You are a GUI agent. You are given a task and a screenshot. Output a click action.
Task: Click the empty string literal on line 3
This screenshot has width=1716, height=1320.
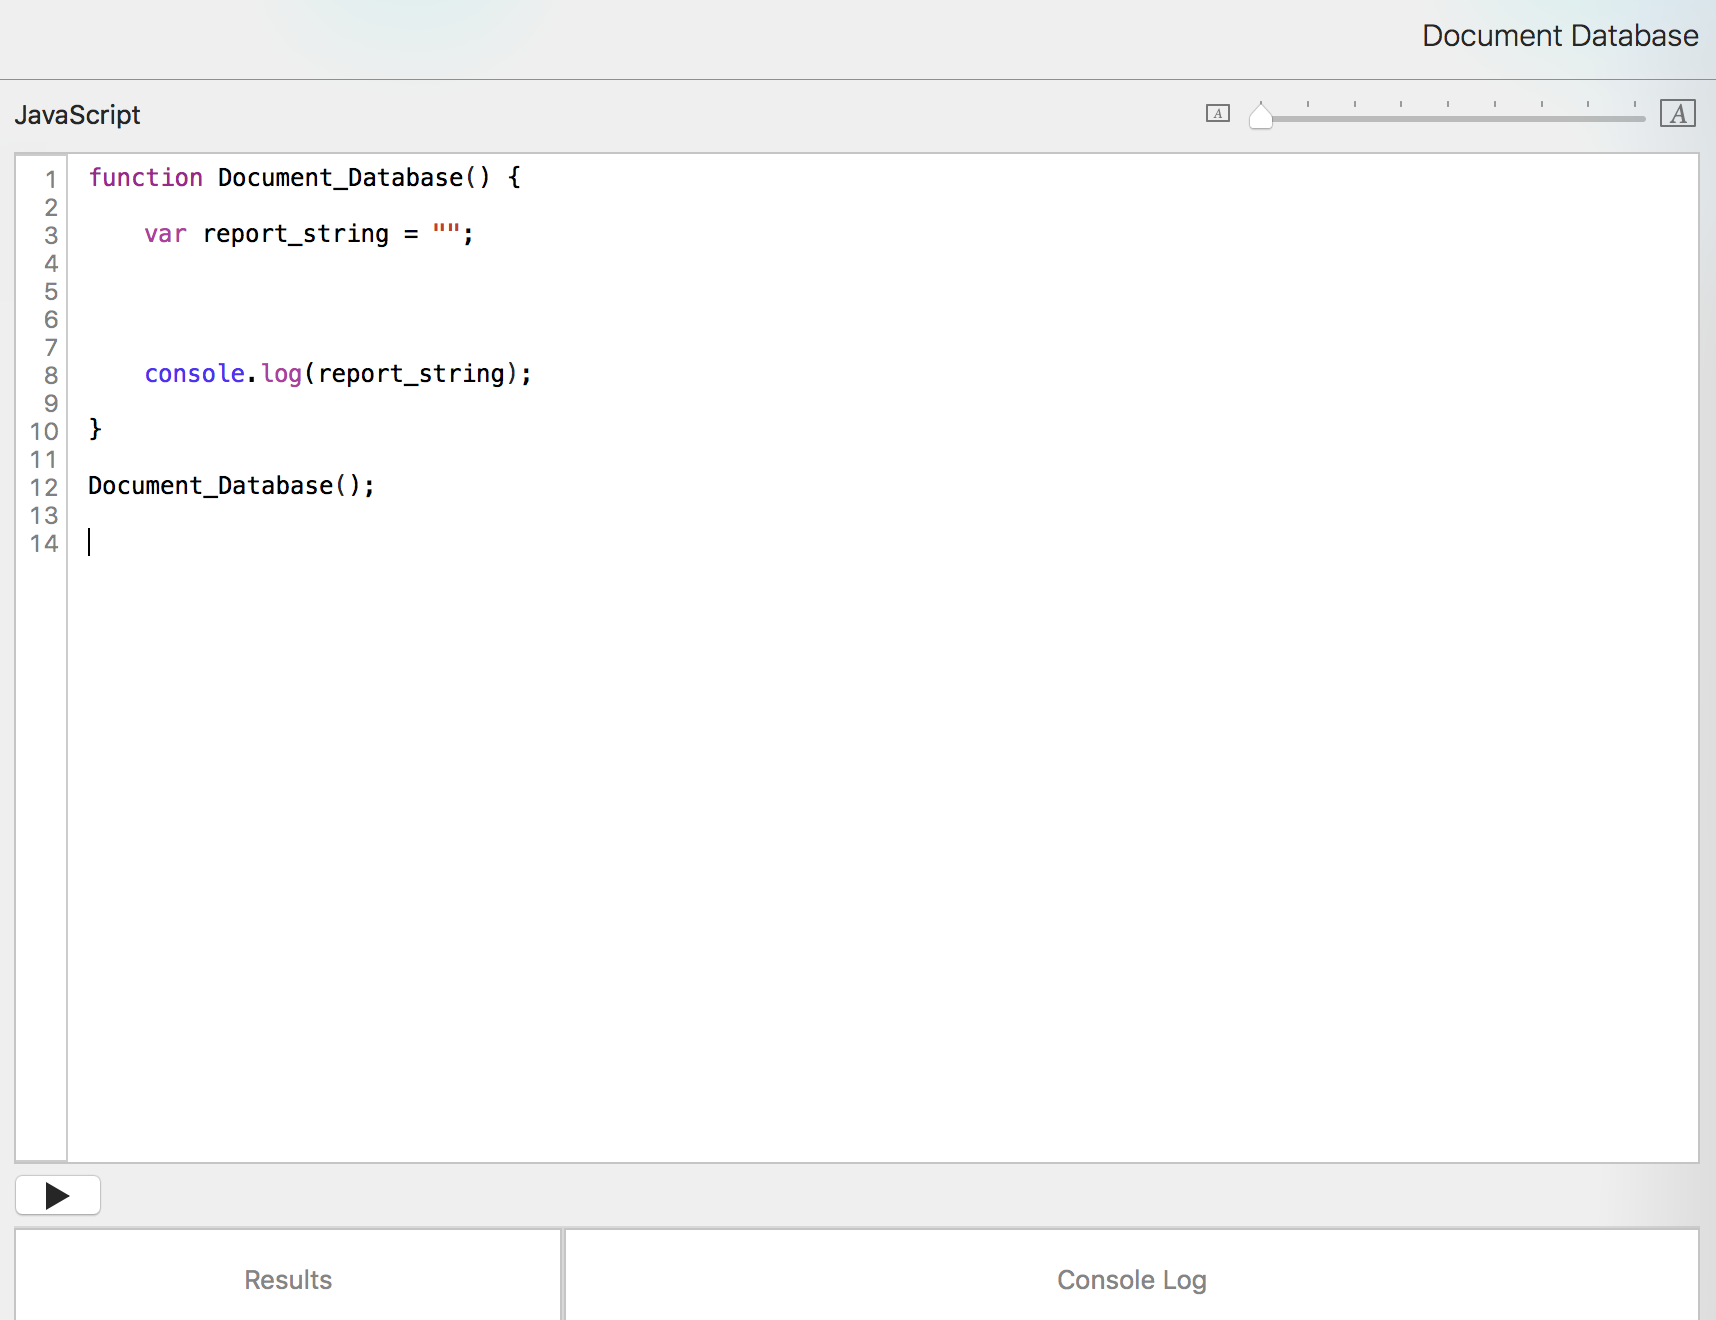[446, 233]
